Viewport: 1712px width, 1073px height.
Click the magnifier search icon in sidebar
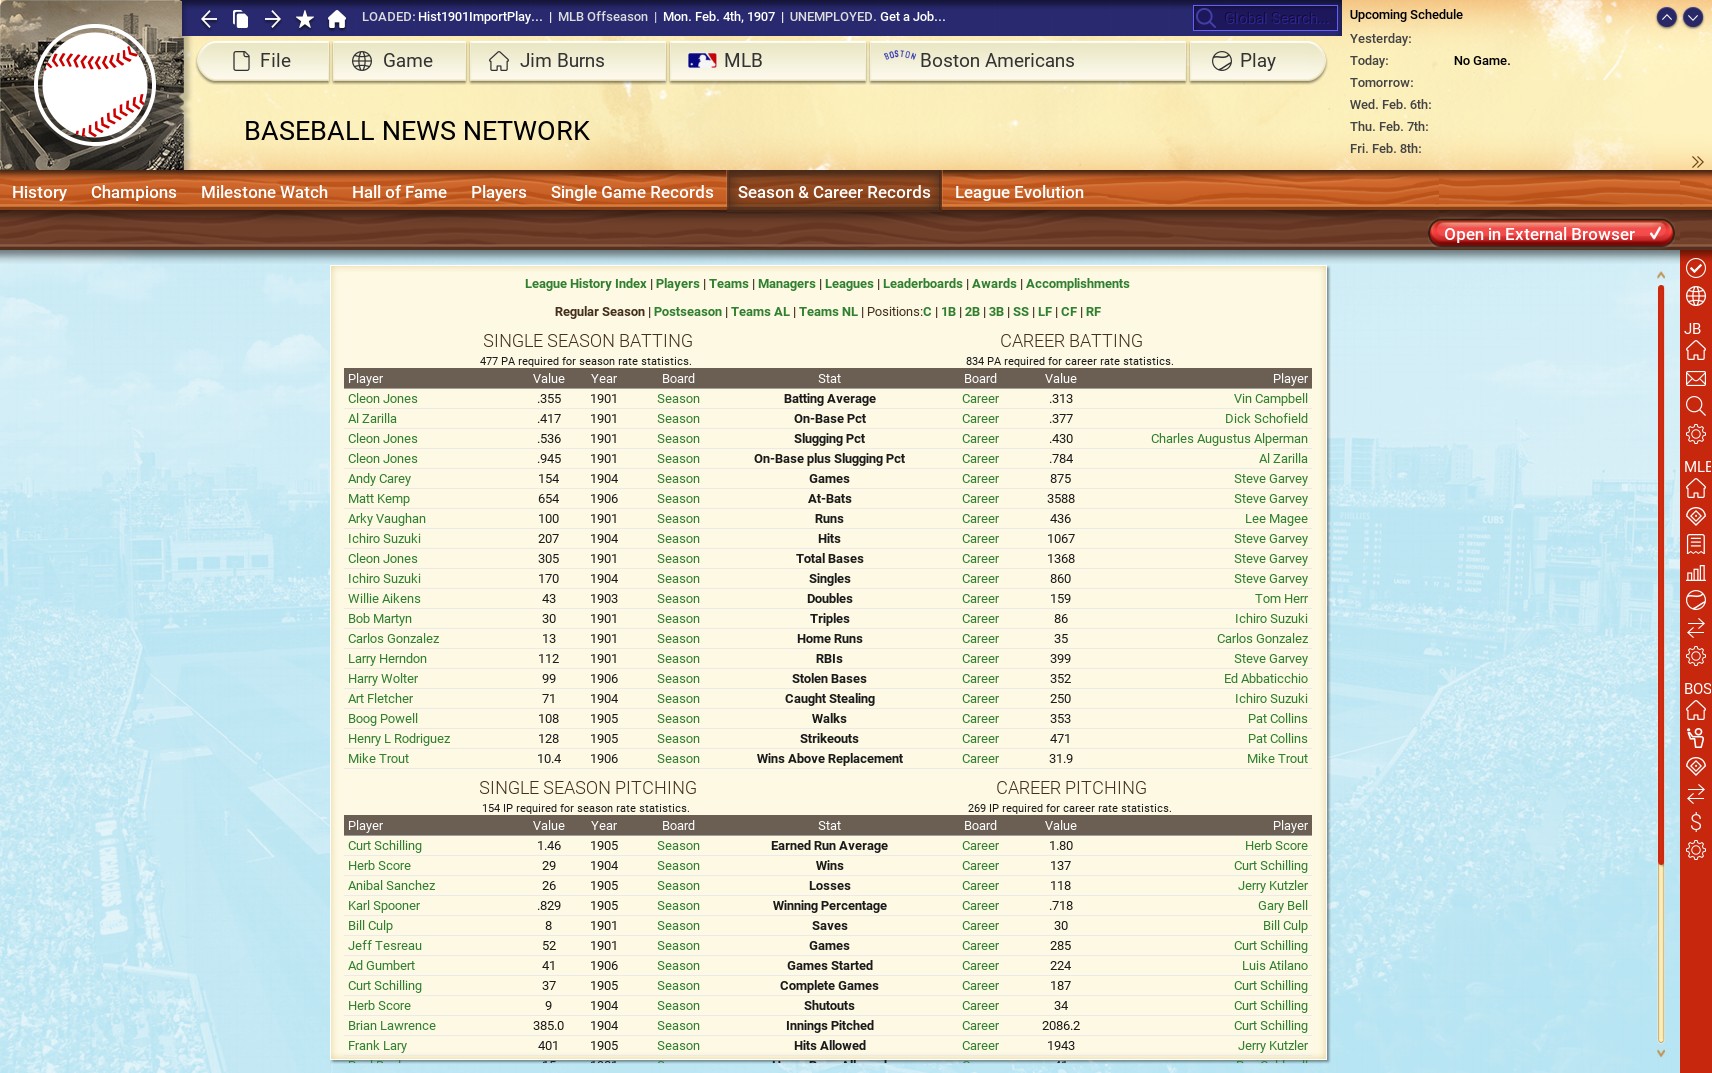point(1696,406)
